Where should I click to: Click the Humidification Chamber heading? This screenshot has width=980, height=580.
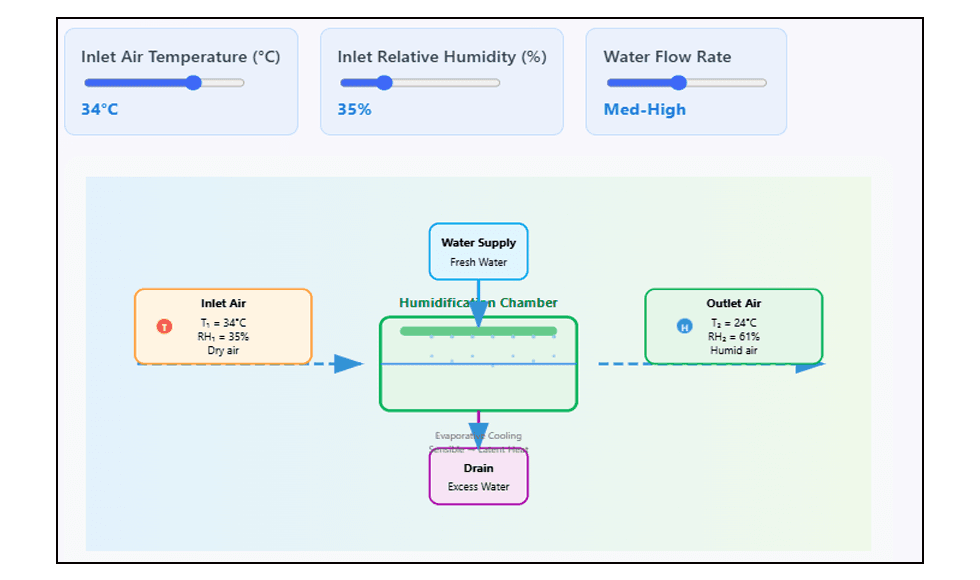pyautogui.click(x=478, y=303)
